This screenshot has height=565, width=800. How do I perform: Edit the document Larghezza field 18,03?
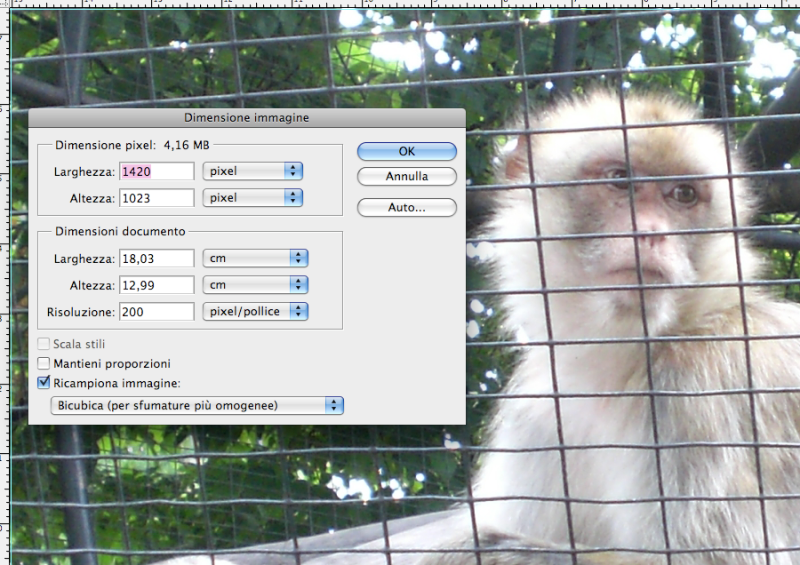point(157,259)
